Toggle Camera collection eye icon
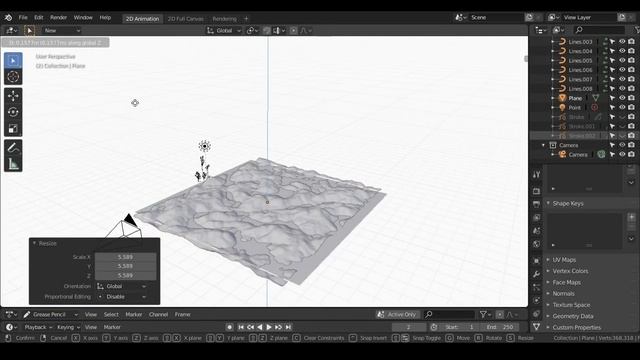The height and width of the screenshot is (360, 640). tap(622, 145)
